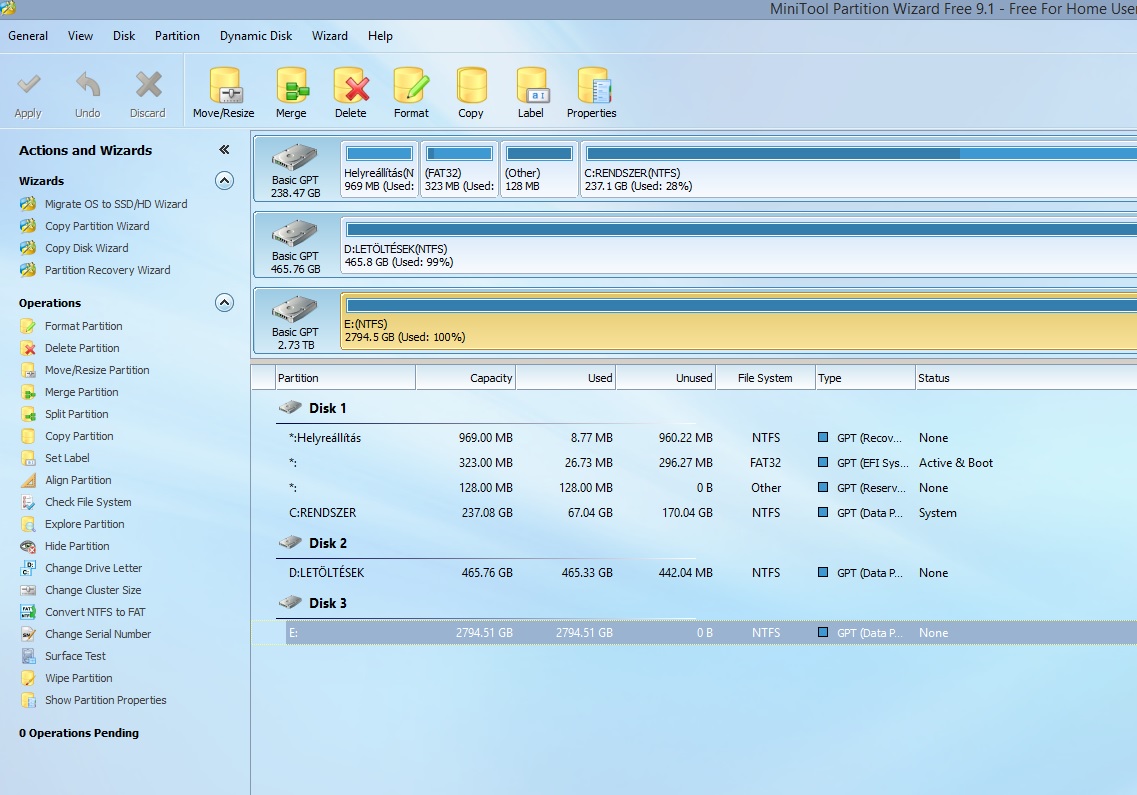Select the FAT32 323 MB partition block
The image size is (1137, 795).
[459, 169]
